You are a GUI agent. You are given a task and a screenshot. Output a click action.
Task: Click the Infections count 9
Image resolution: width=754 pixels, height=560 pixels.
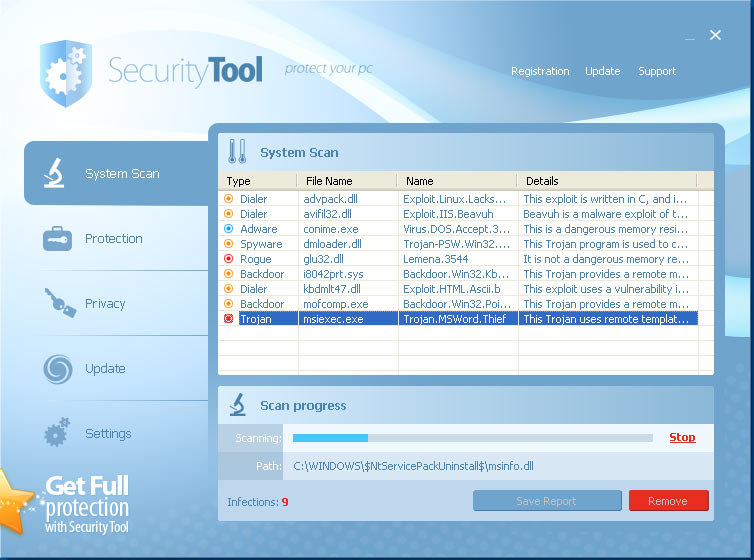pos(285,502)
